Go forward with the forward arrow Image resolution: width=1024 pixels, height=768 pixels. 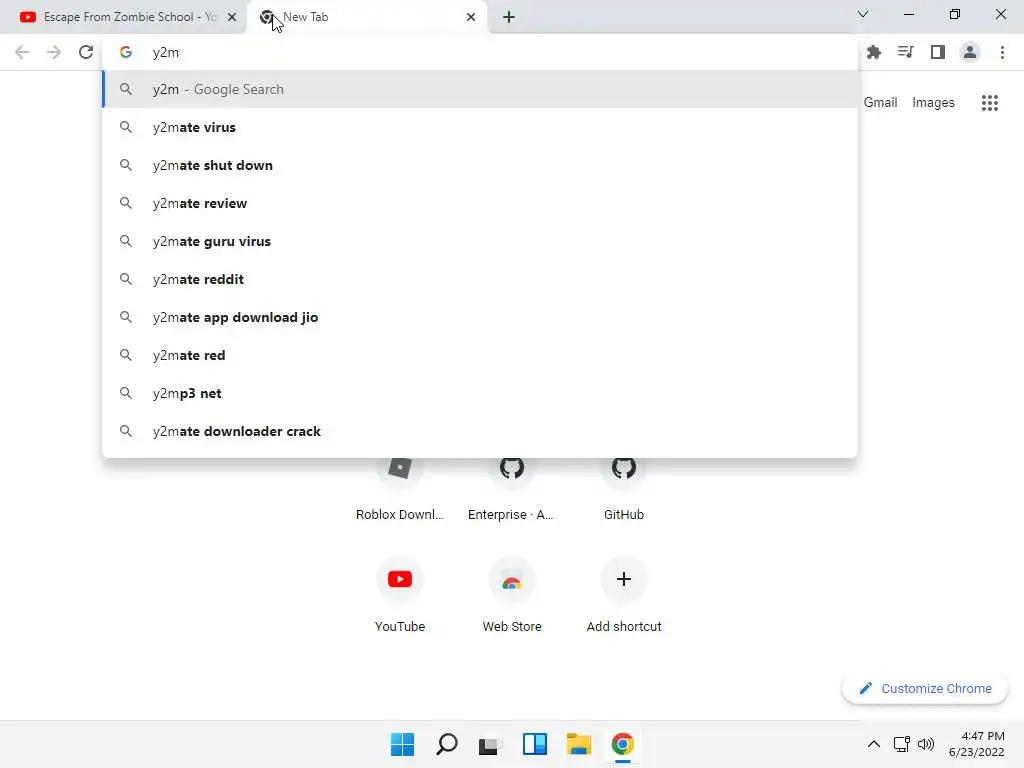point(54,52)
